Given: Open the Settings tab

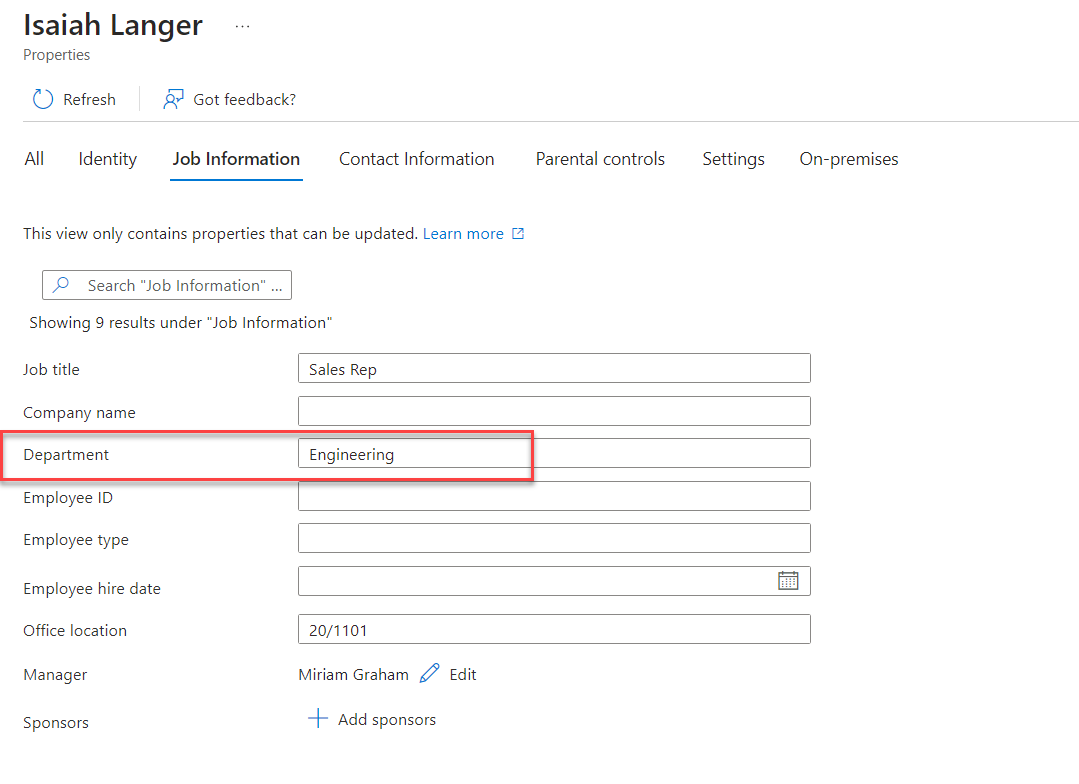Looking at the screenshot, I should (733, 159).
